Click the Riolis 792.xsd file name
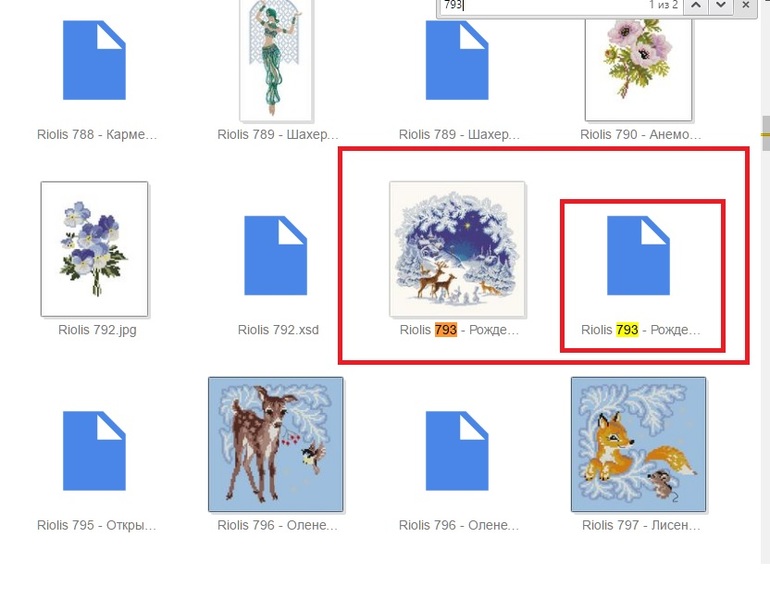Viewport: 770px width, 600px height. (278, 330)
